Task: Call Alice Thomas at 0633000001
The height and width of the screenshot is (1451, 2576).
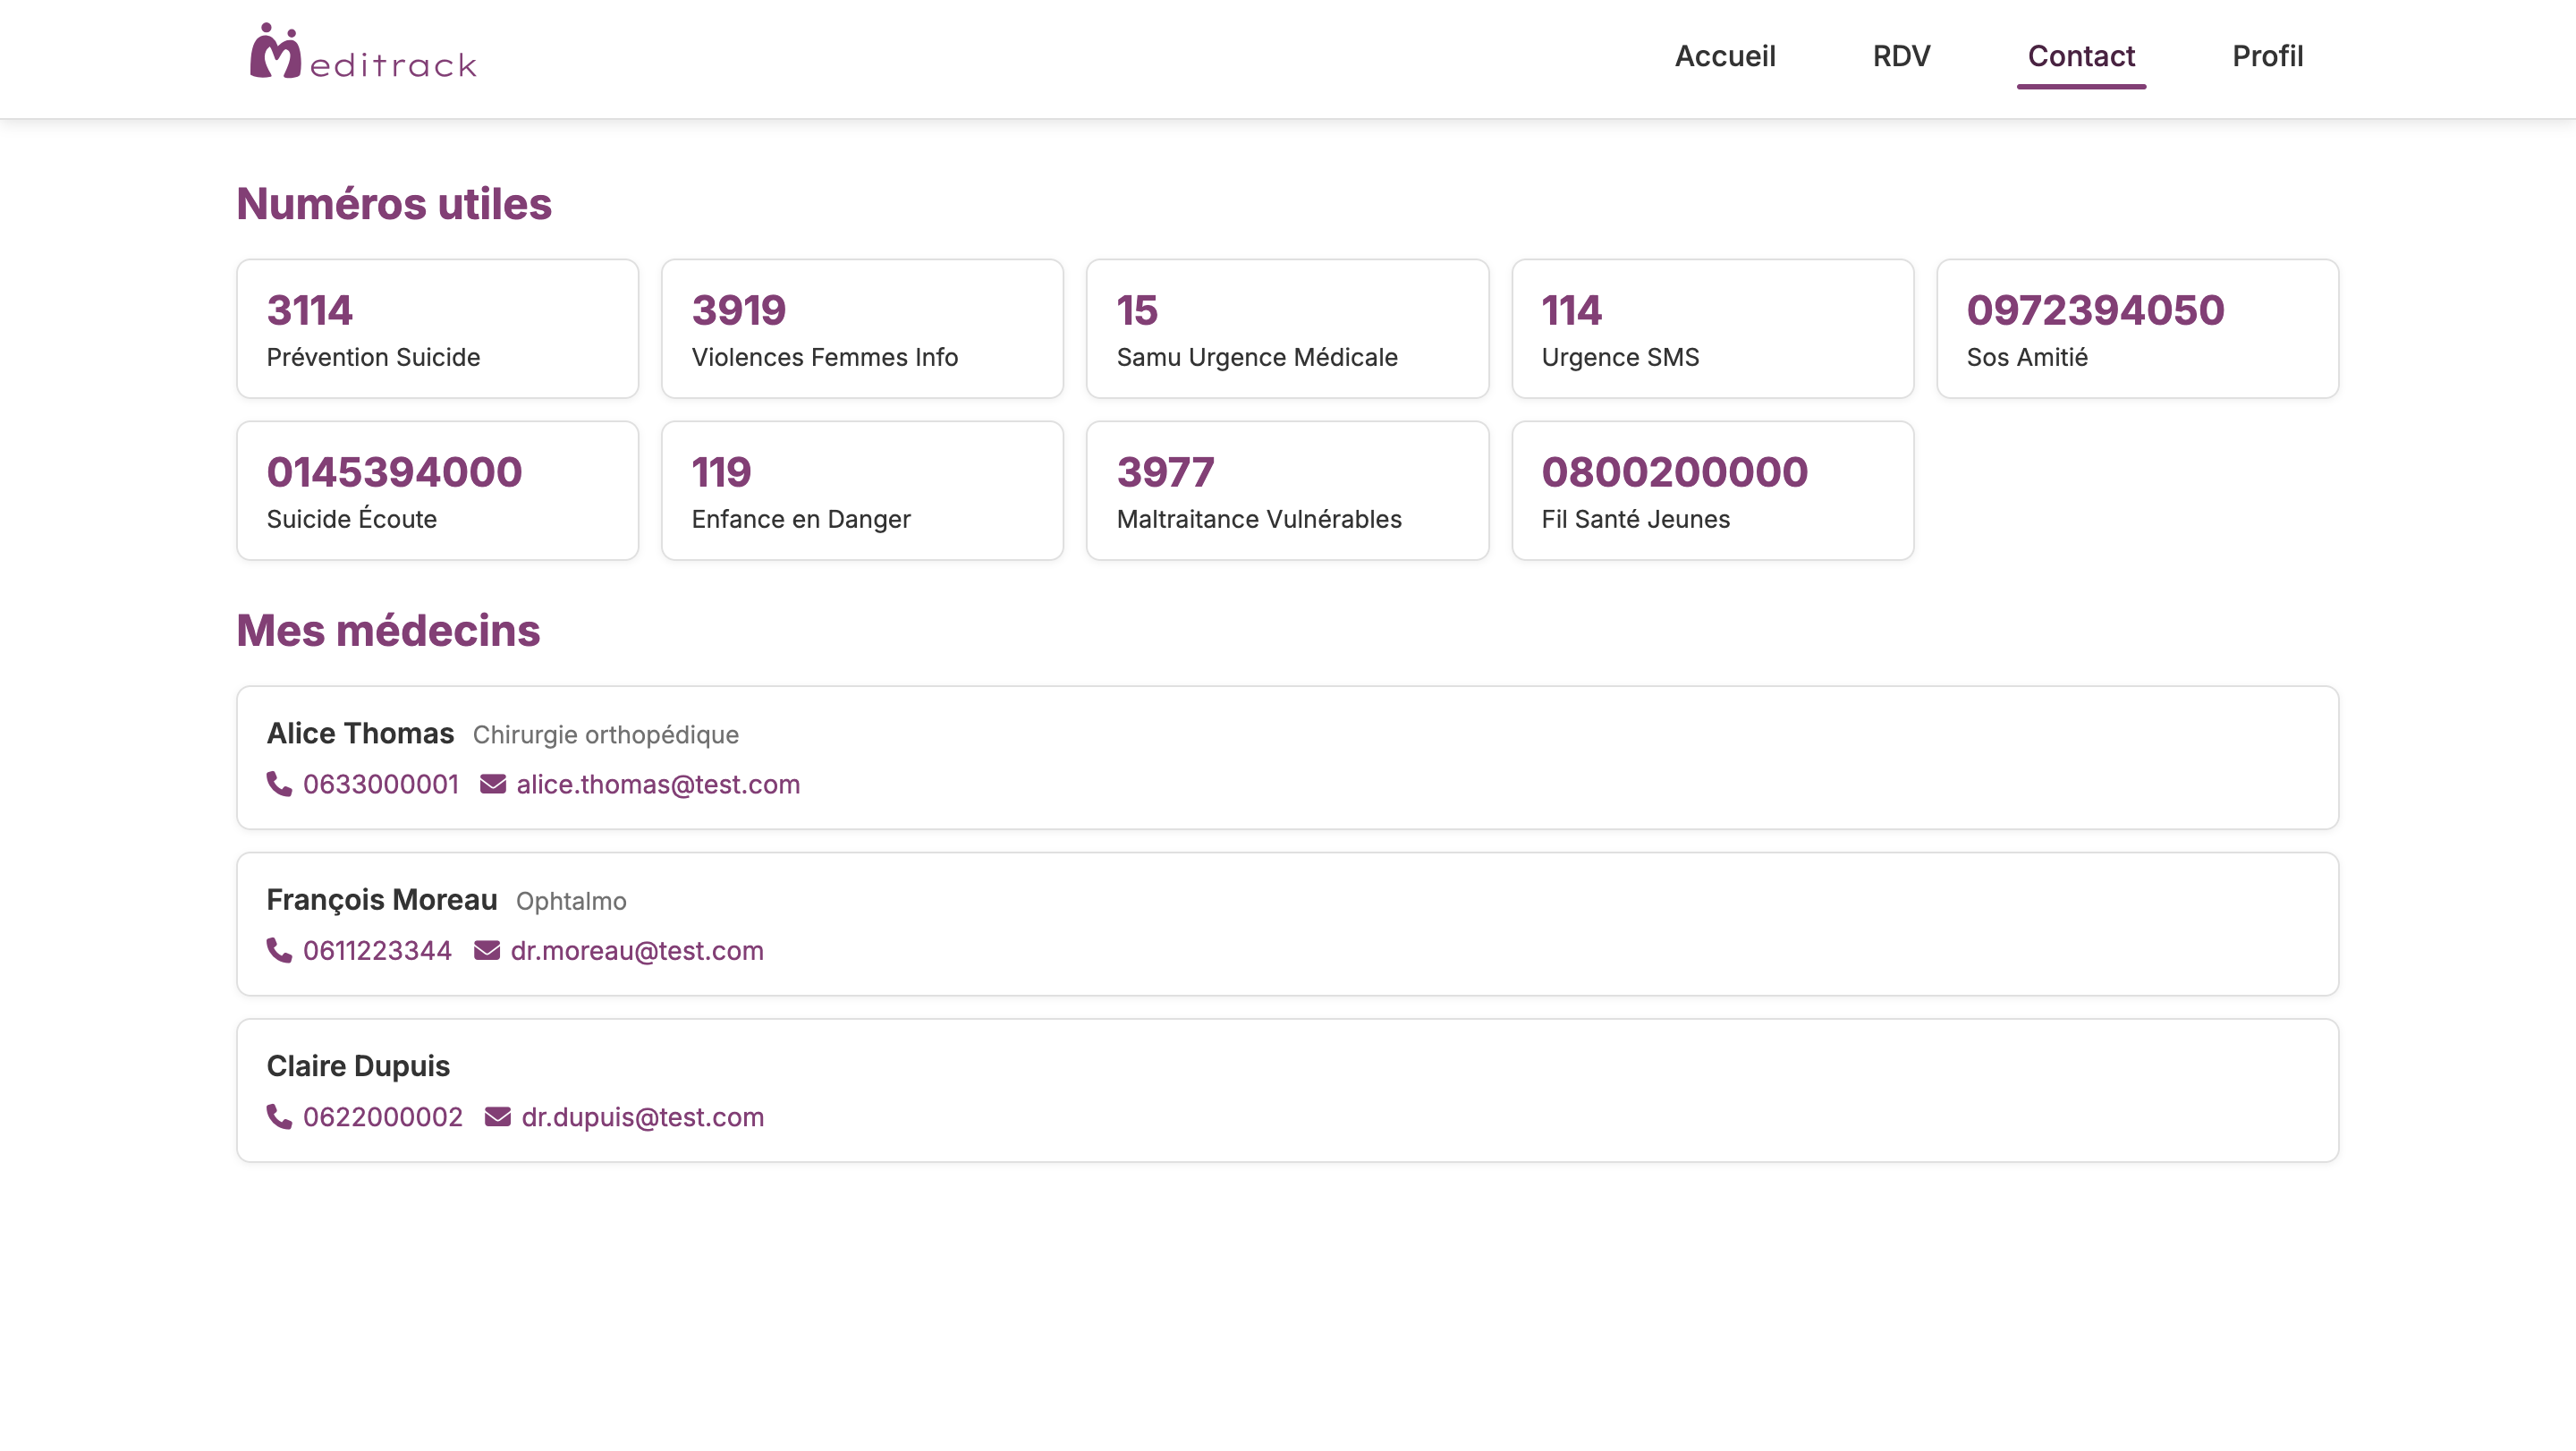Action: 381,784
